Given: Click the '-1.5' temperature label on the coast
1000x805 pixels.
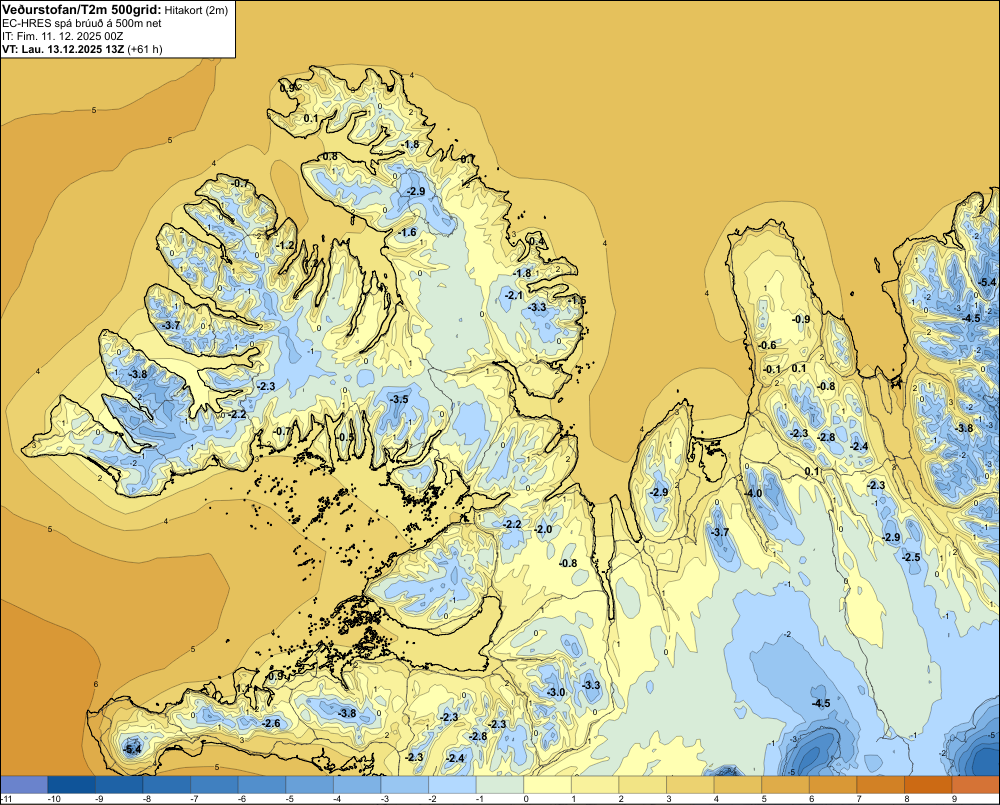Looking at the screenshot, I should (x=577, y=300).
